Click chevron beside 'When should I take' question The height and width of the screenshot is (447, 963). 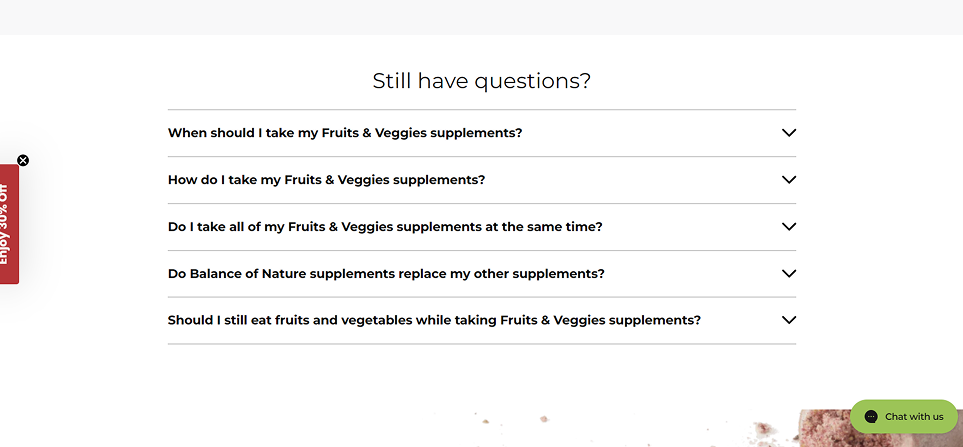tap(788, 133)
